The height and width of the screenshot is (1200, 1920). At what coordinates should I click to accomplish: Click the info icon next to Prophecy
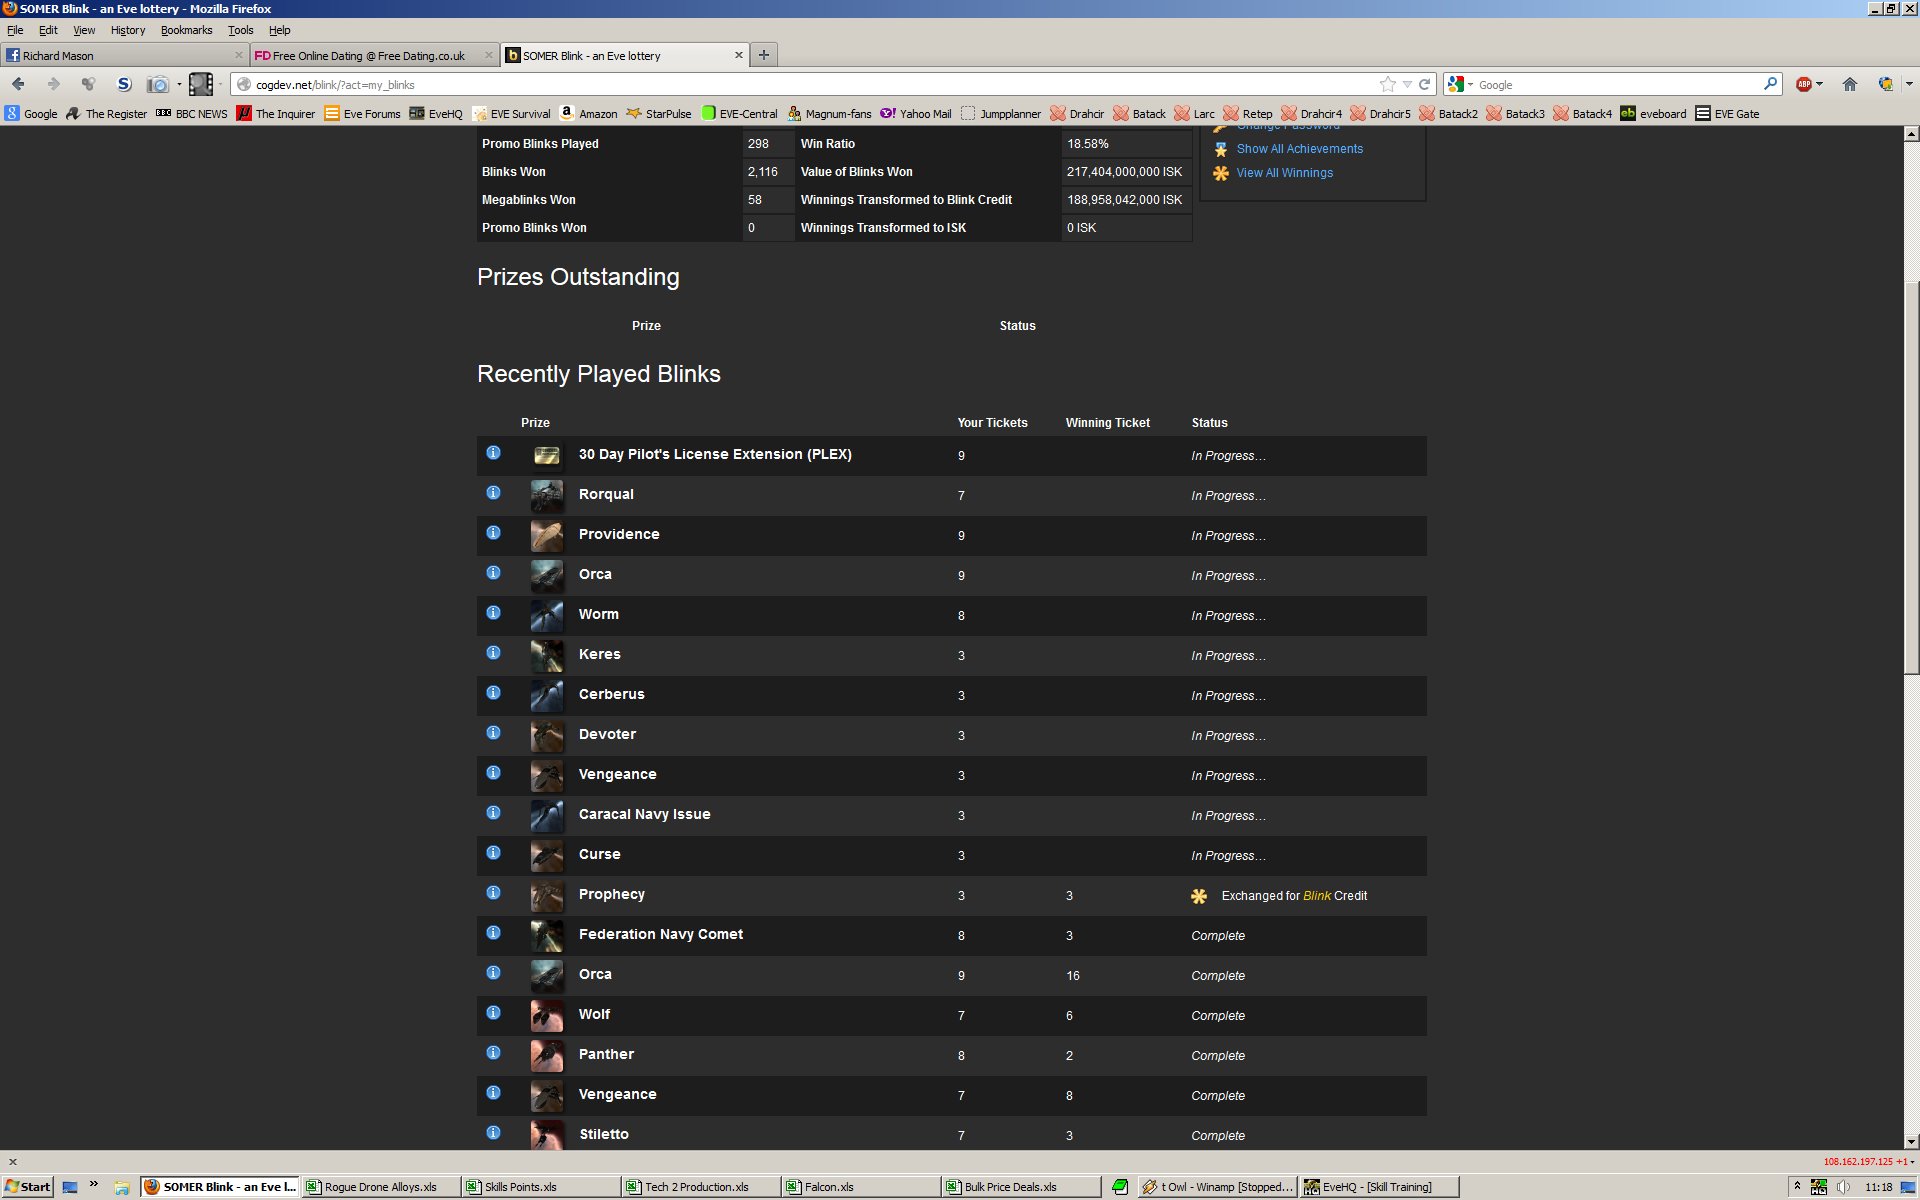(493, 893)
